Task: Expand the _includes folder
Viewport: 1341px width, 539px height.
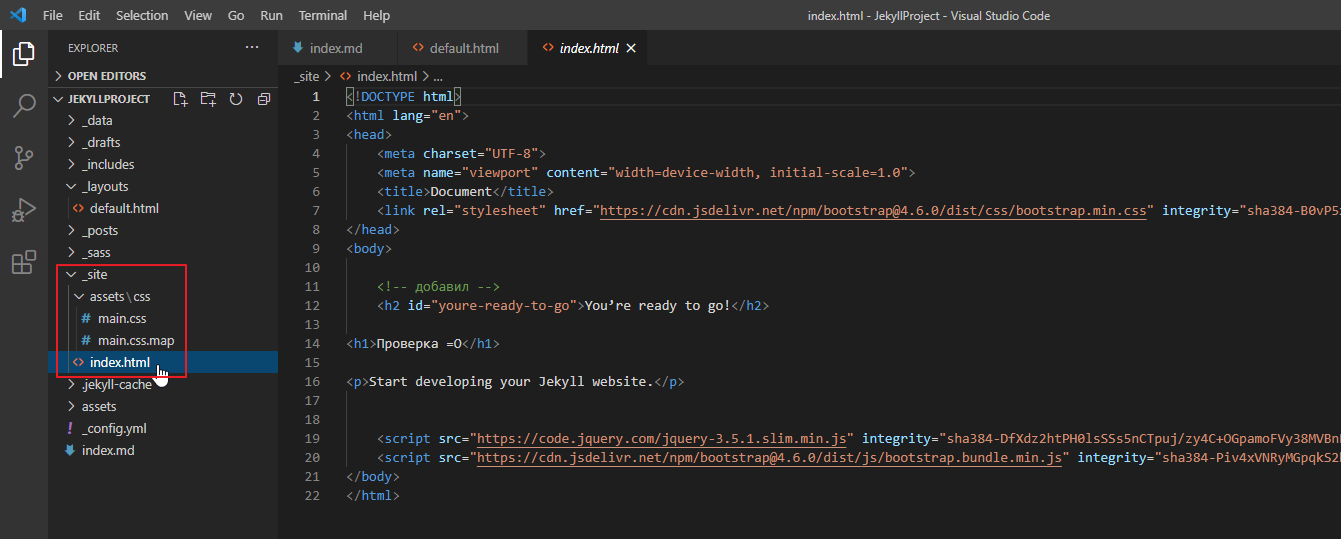Action: [x=108, y=165]
